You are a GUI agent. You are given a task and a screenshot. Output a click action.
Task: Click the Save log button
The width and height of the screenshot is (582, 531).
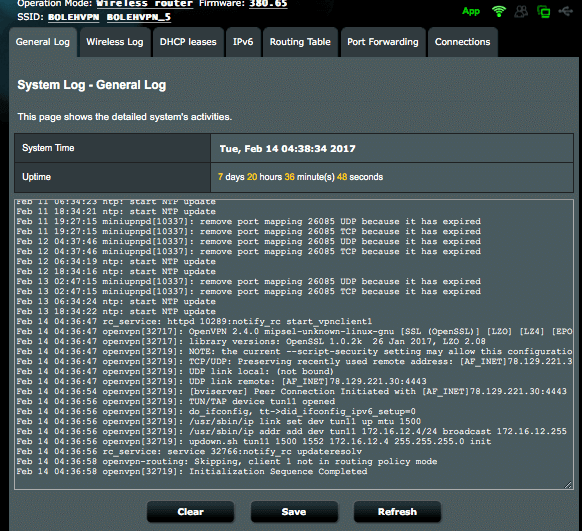click(x=294, y=512)
